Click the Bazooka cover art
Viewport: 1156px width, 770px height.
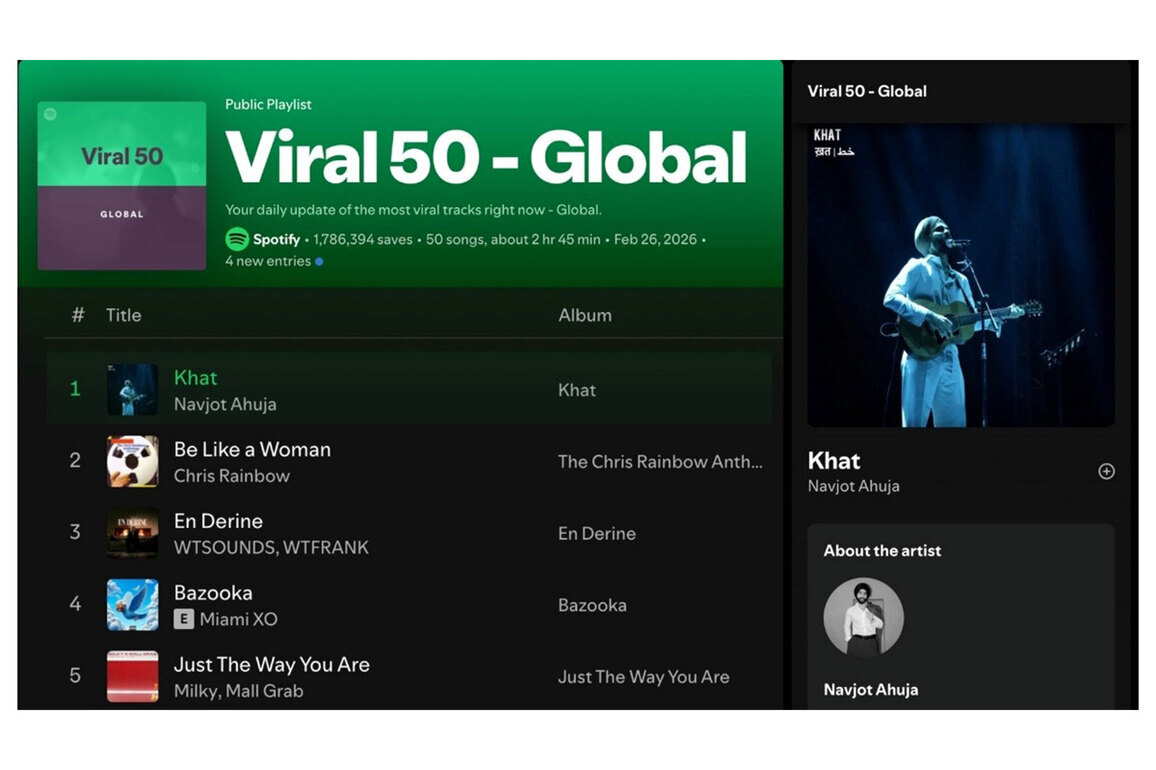(x=133, y=604)
